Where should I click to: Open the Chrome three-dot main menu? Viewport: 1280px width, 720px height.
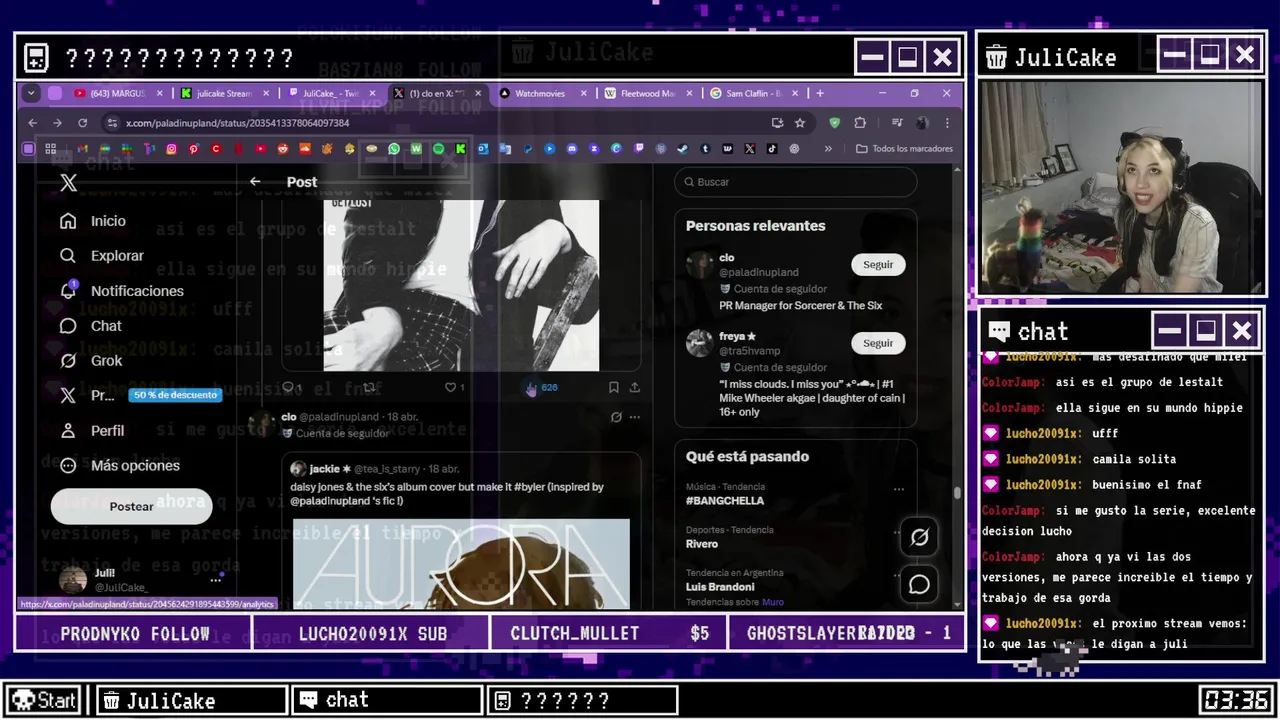(x=947, y=123)
